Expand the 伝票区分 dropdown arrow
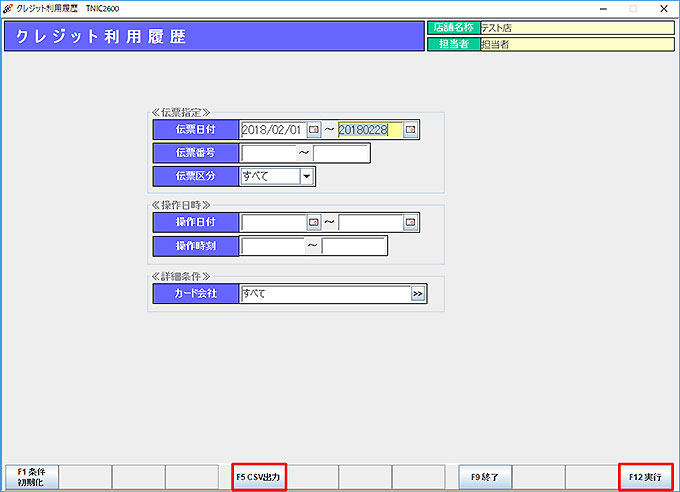 pos(307,176)
